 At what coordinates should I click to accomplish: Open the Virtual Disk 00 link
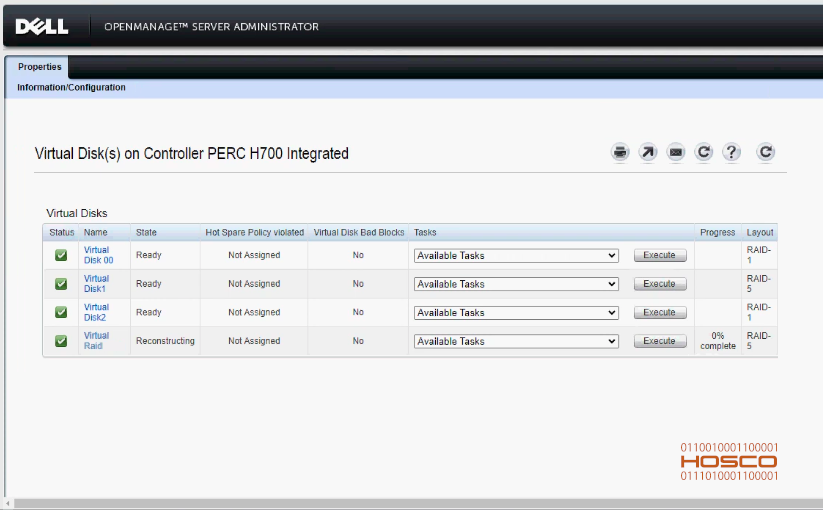tap(98, 255)
